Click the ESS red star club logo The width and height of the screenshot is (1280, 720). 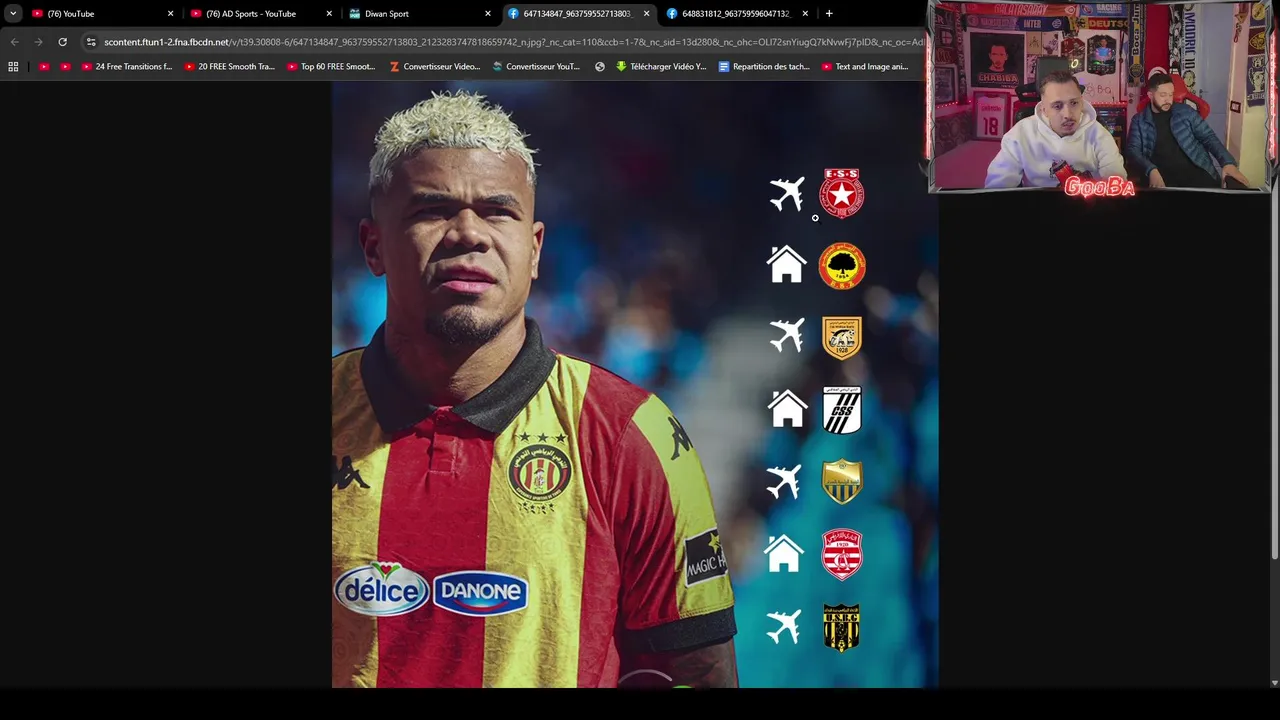coord(842,192)
